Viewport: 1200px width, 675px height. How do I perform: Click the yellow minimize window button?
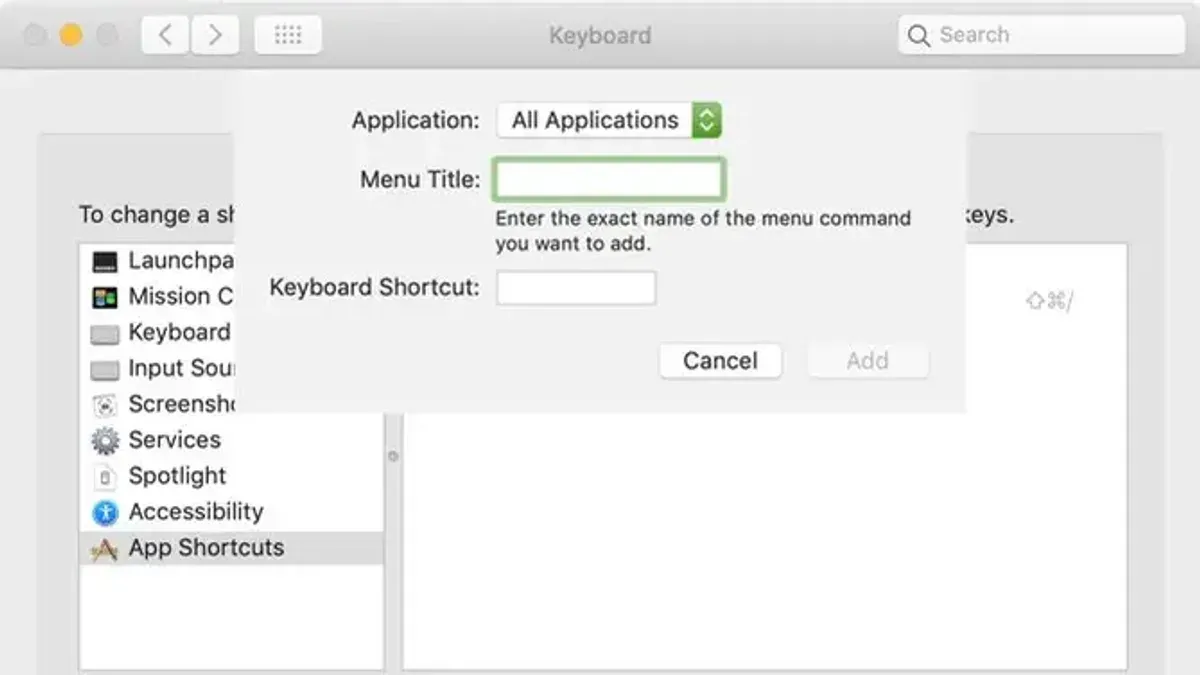coord(71,36)
